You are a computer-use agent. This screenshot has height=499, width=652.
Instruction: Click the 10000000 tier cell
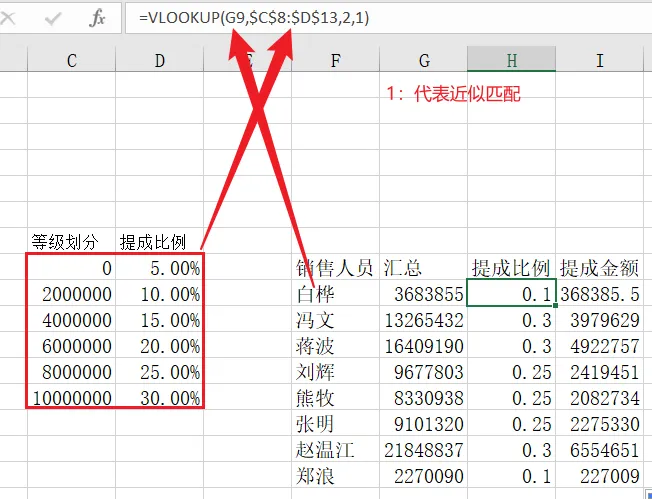click(x=71, y=398)
